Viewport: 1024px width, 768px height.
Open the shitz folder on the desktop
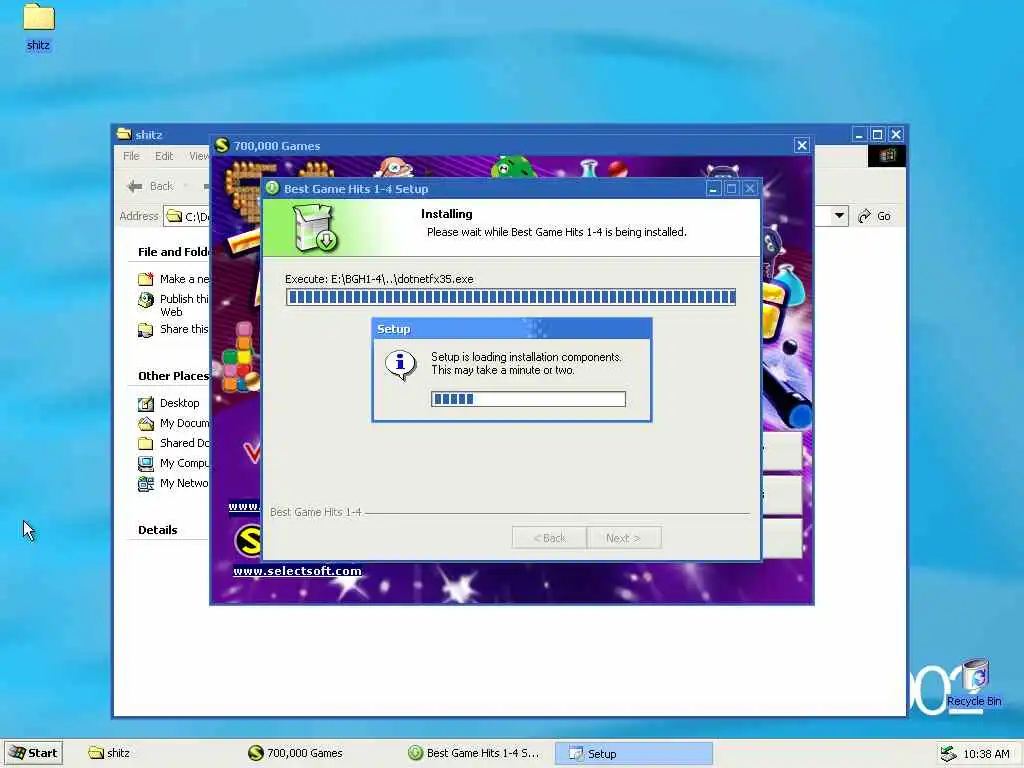39,26
